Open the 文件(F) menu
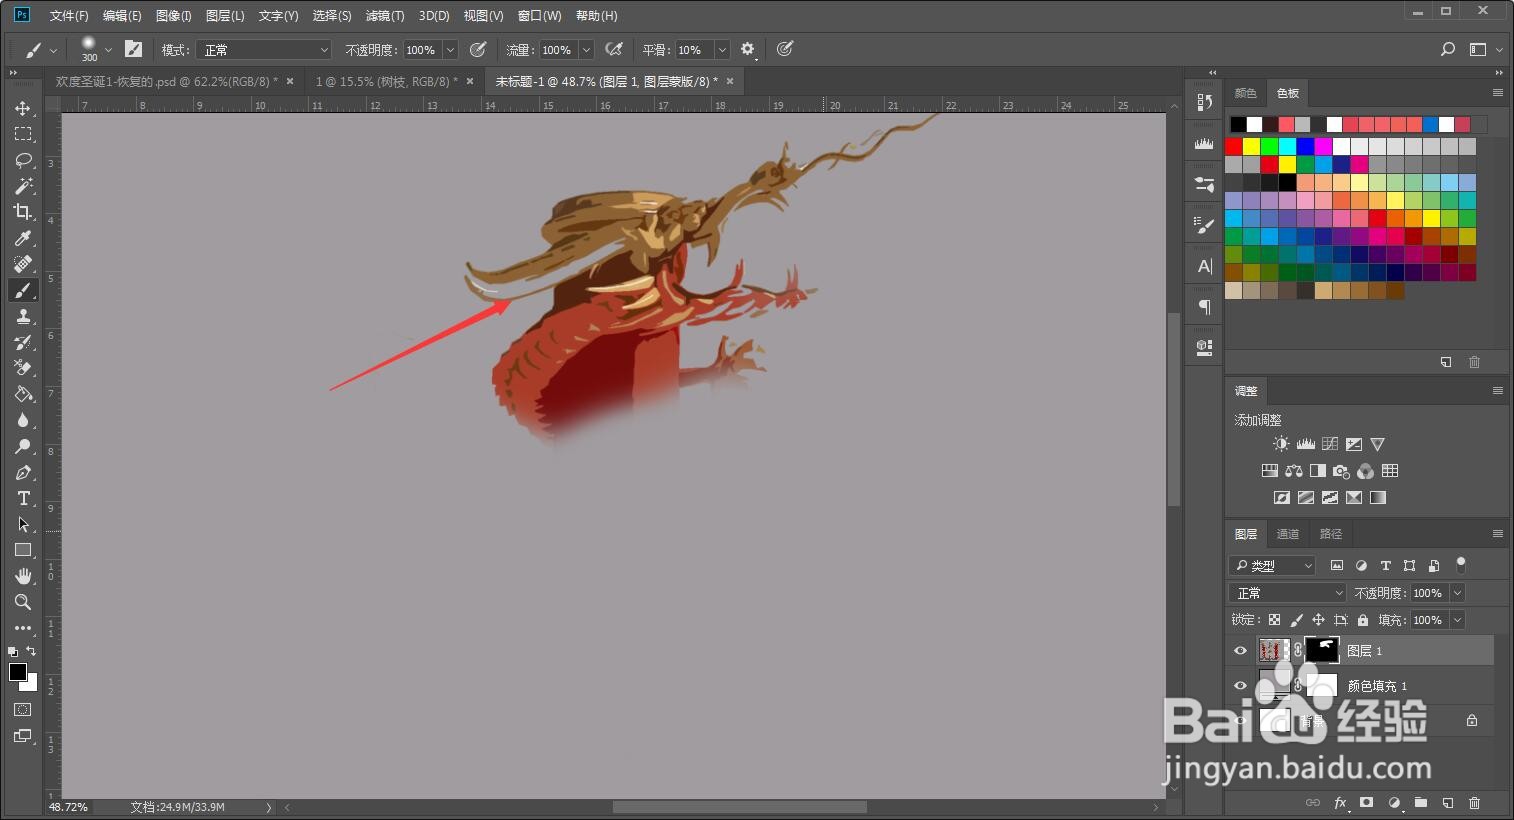This screenshot has width=1514, height=820. tap(69, 16)
